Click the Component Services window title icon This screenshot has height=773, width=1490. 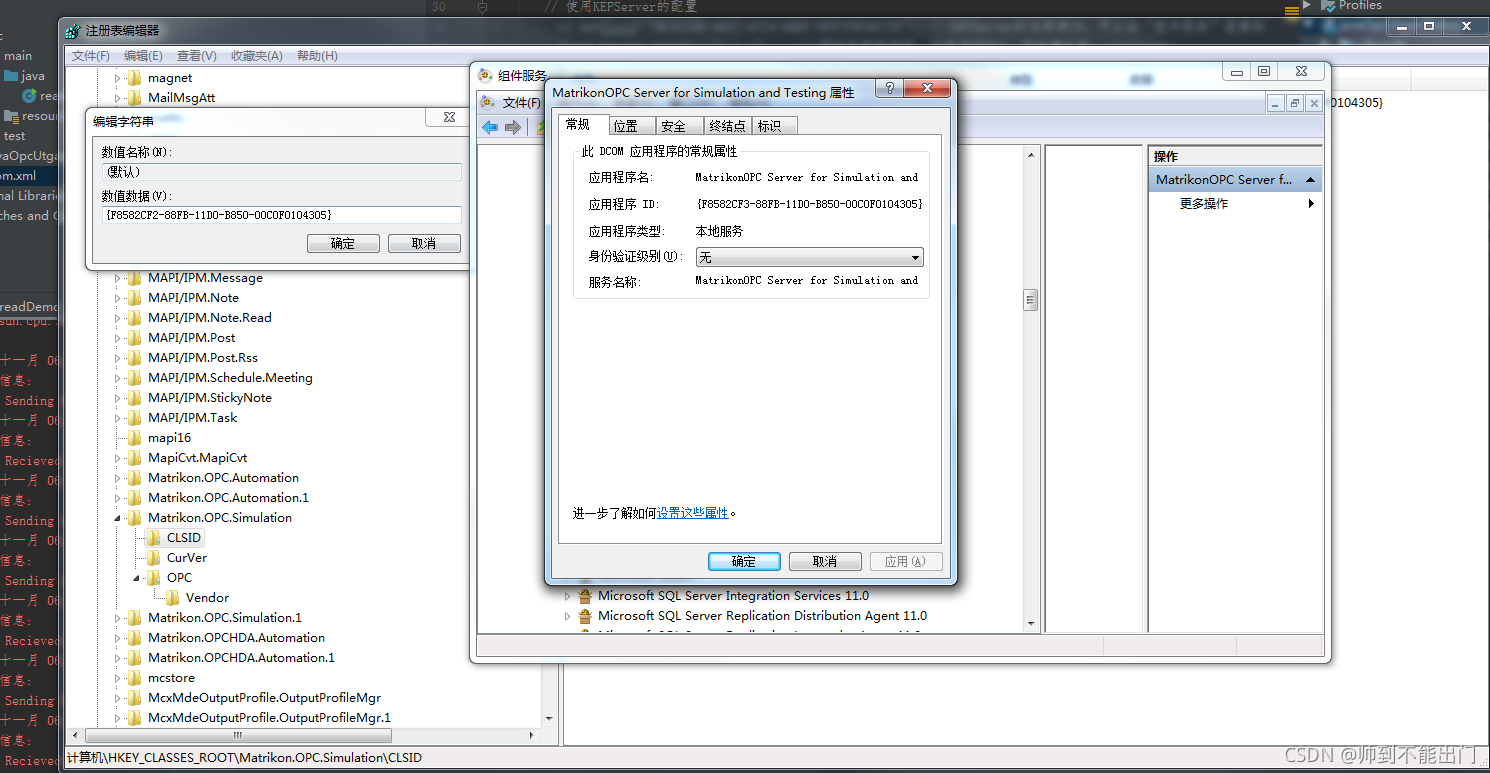tap(486, 75)
